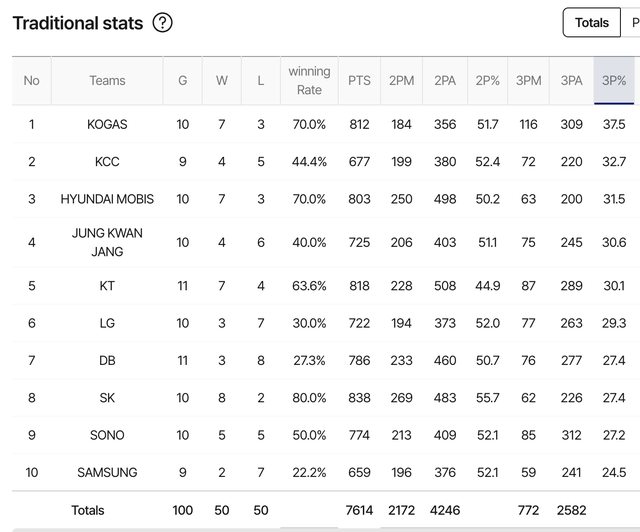Click the No column header
640x532 pixels.
pos(31,81)
